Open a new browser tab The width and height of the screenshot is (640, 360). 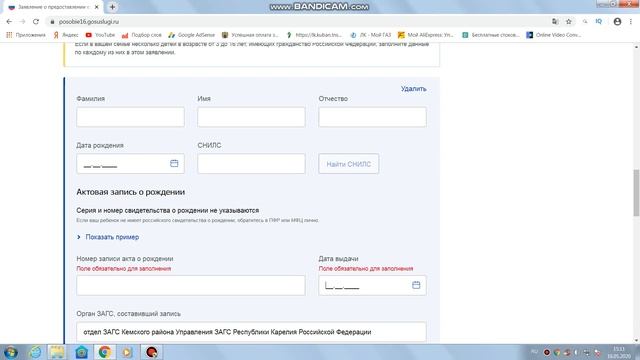click(x=112, y=7)
